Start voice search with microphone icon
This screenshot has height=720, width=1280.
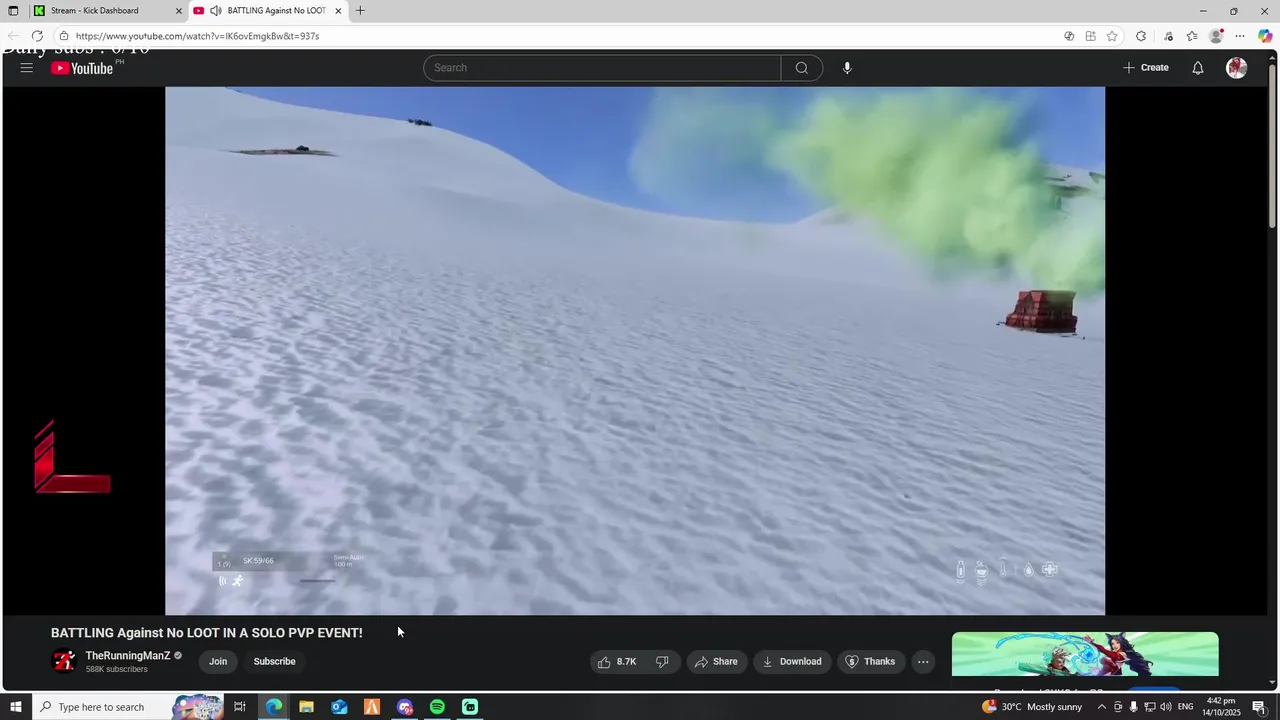pos(847,68)
